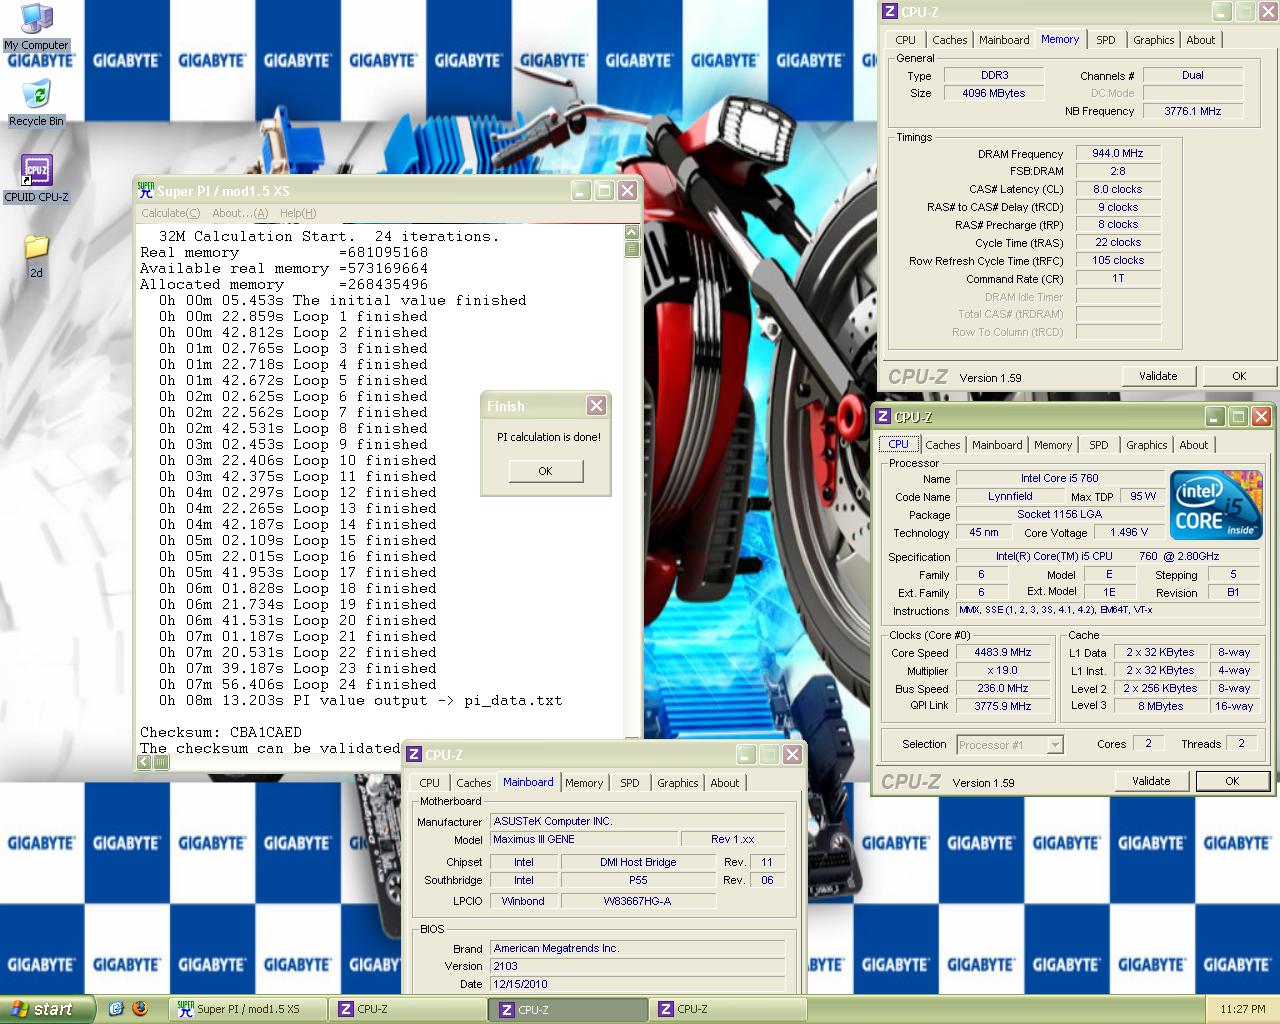This screenshot has width=1280, height=1024.
Task: Open Caches tab in CPU-Z processor window
Action: point(943,445)
